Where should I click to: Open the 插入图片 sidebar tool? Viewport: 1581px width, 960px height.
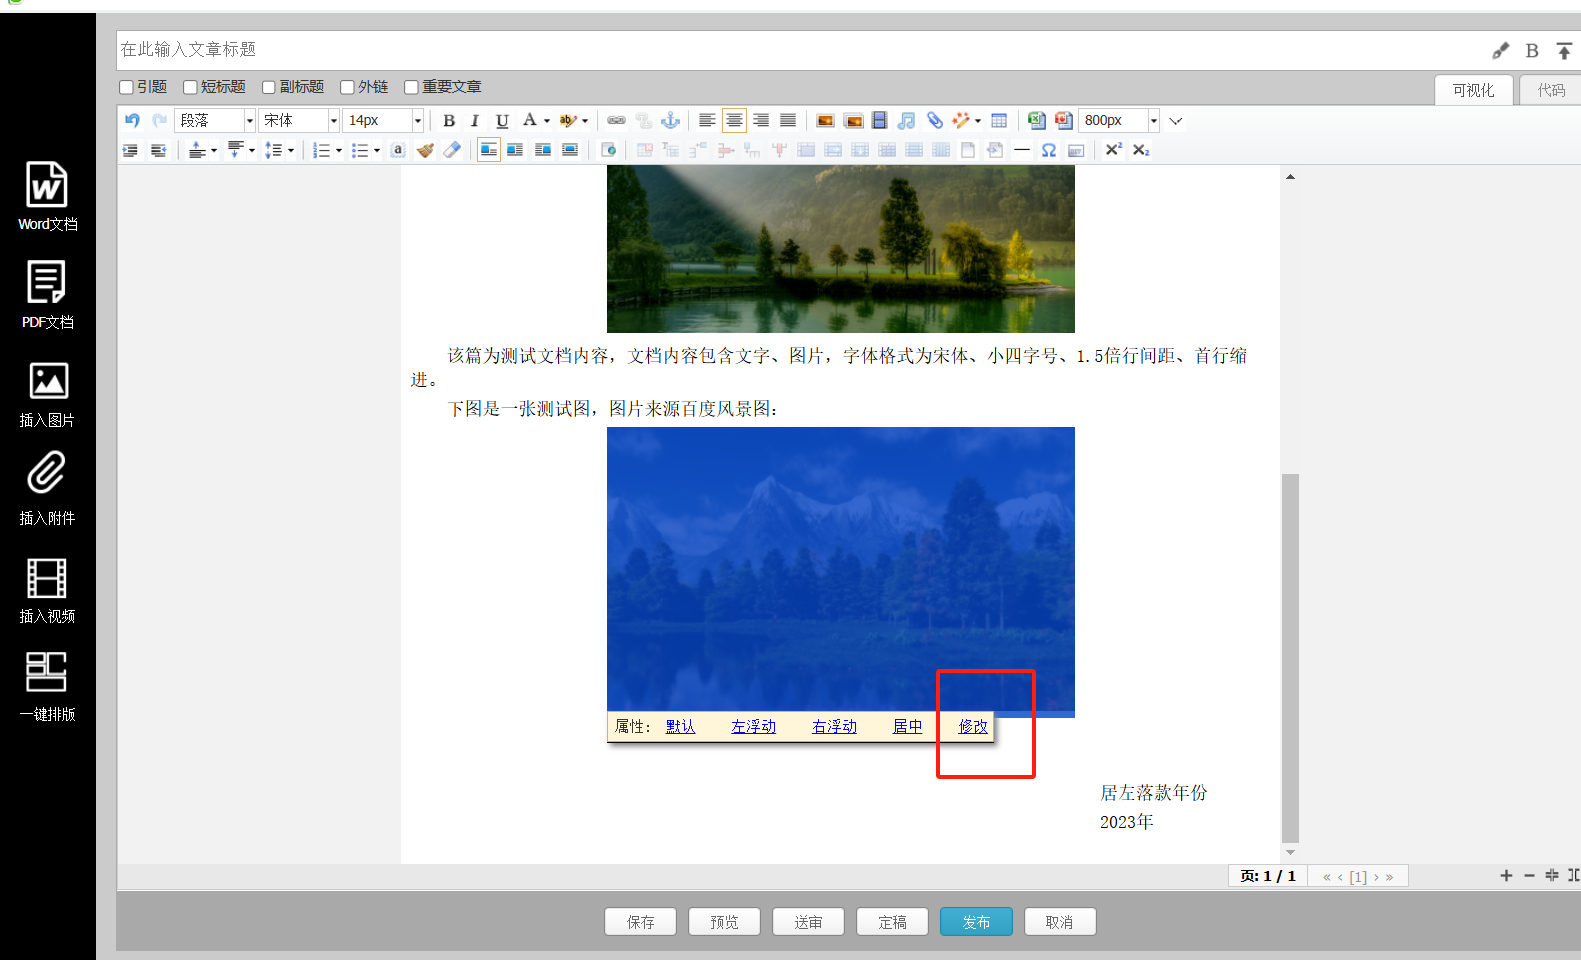click(x=47, y=382)
